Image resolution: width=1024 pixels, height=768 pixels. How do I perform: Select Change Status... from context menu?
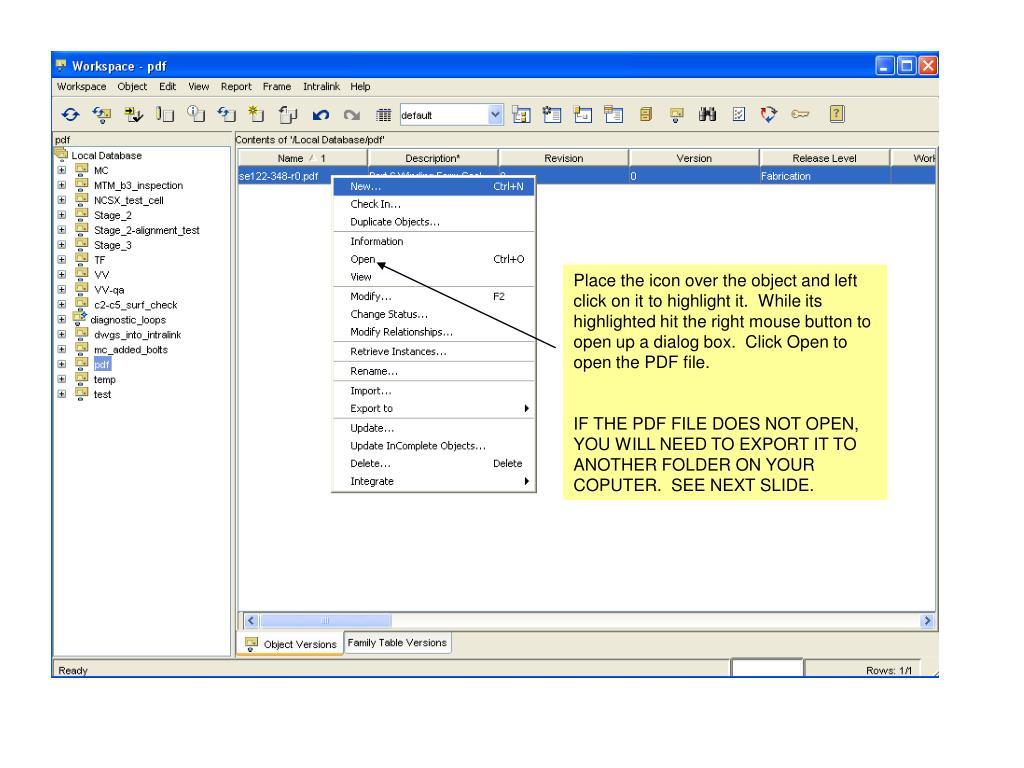(x=434, y=314)
